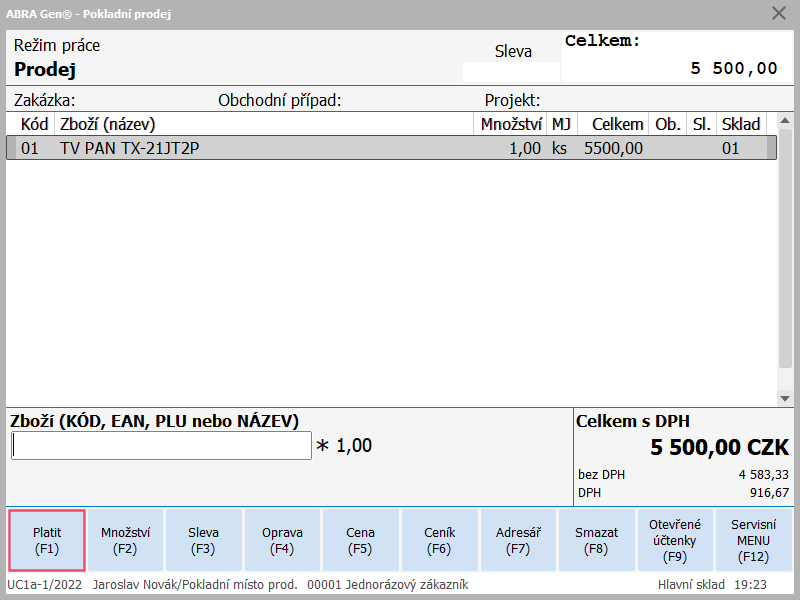Click the Množství column header
This screenshot has width=800, height=600.
[x=510, y=124]
